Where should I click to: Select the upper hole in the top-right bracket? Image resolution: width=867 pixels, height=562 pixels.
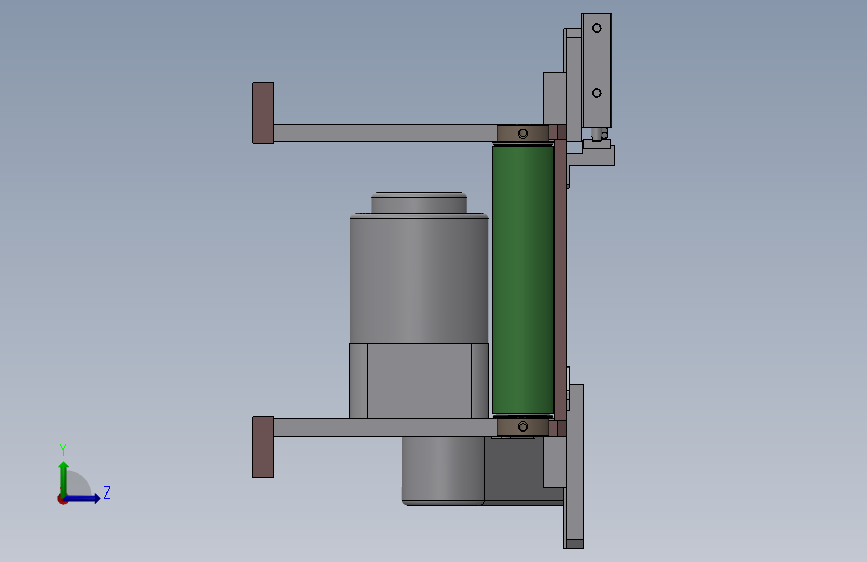[x=597, y=28]
